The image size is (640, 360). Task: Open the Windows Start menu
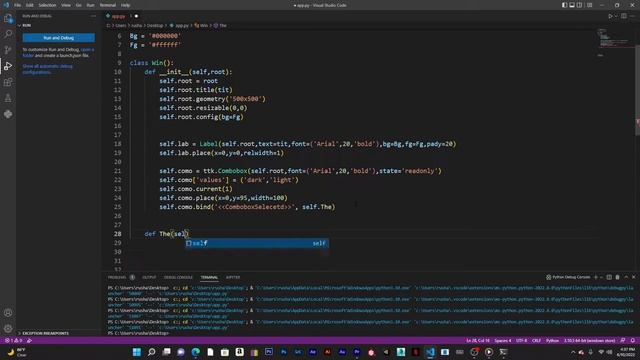pyautogui.click(x=137, y=352)
